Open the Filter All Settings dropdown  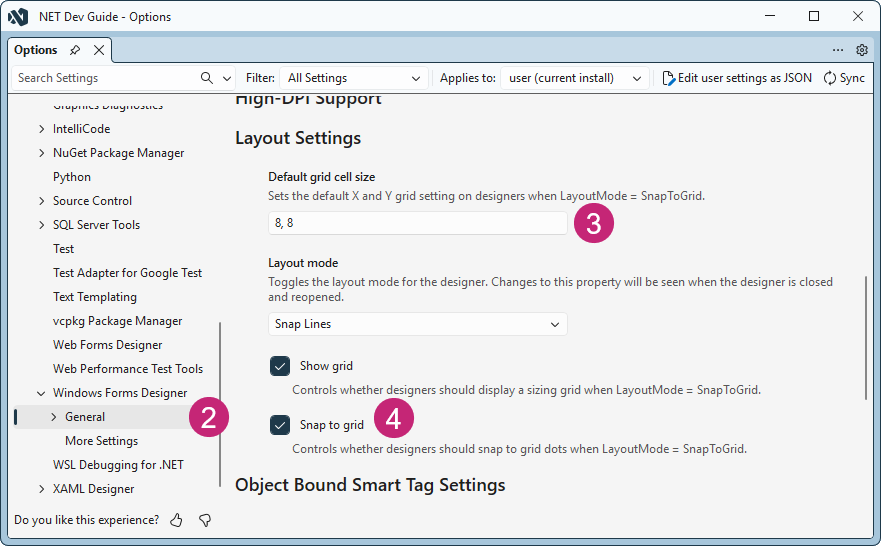pos(354,78)
